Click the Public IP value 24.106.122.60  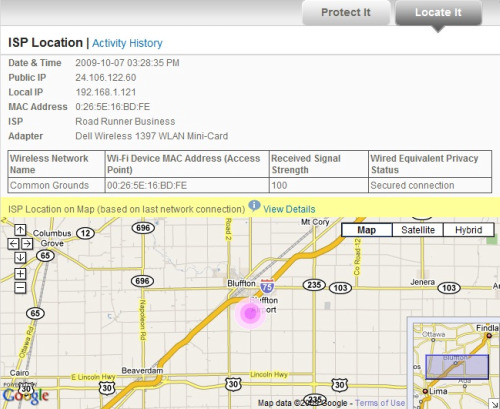pyautogui.click(x=106, y=78)
